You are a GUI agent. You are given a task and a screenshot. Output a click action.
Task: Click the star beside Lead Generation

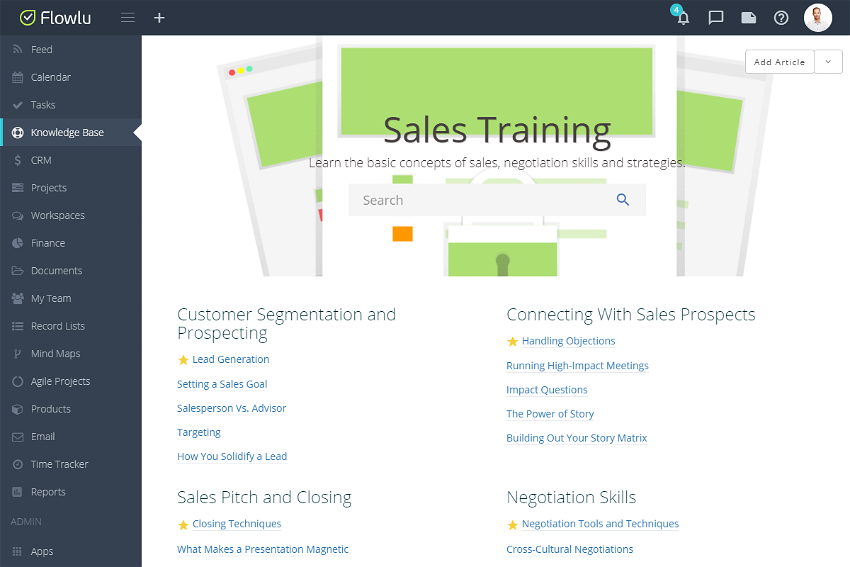(x=183, y=360)
